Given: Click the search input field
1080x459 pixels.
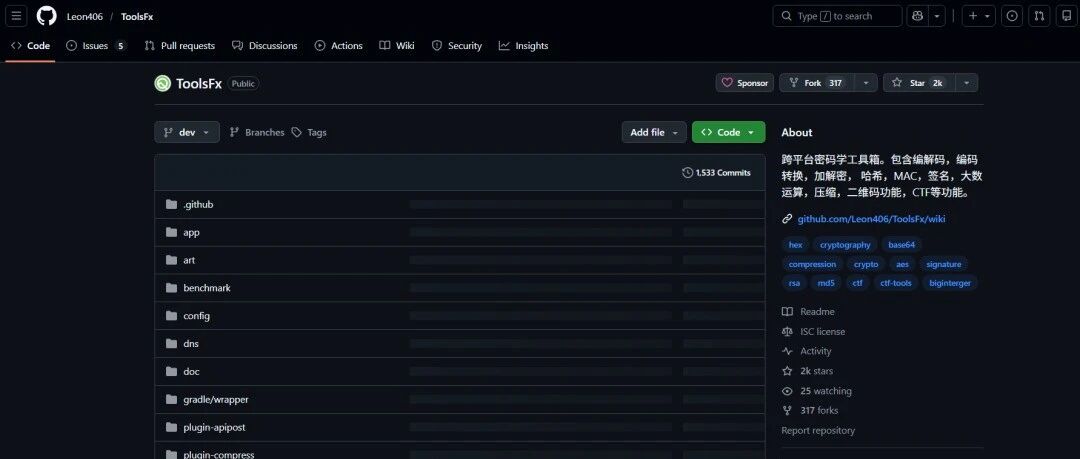Looking at the screenshot, I should tap(837, 16).
